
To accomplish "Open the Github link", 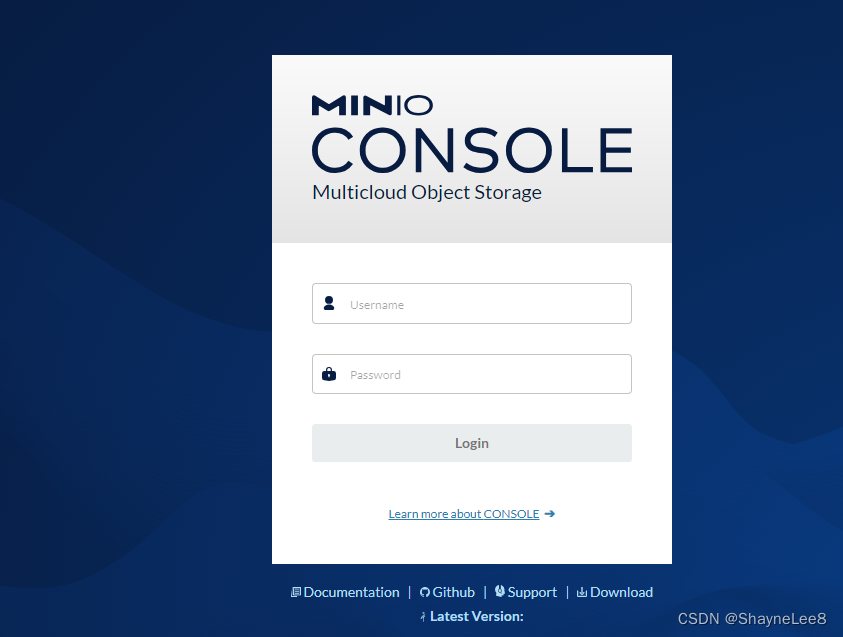I will (x=453, y=592).
